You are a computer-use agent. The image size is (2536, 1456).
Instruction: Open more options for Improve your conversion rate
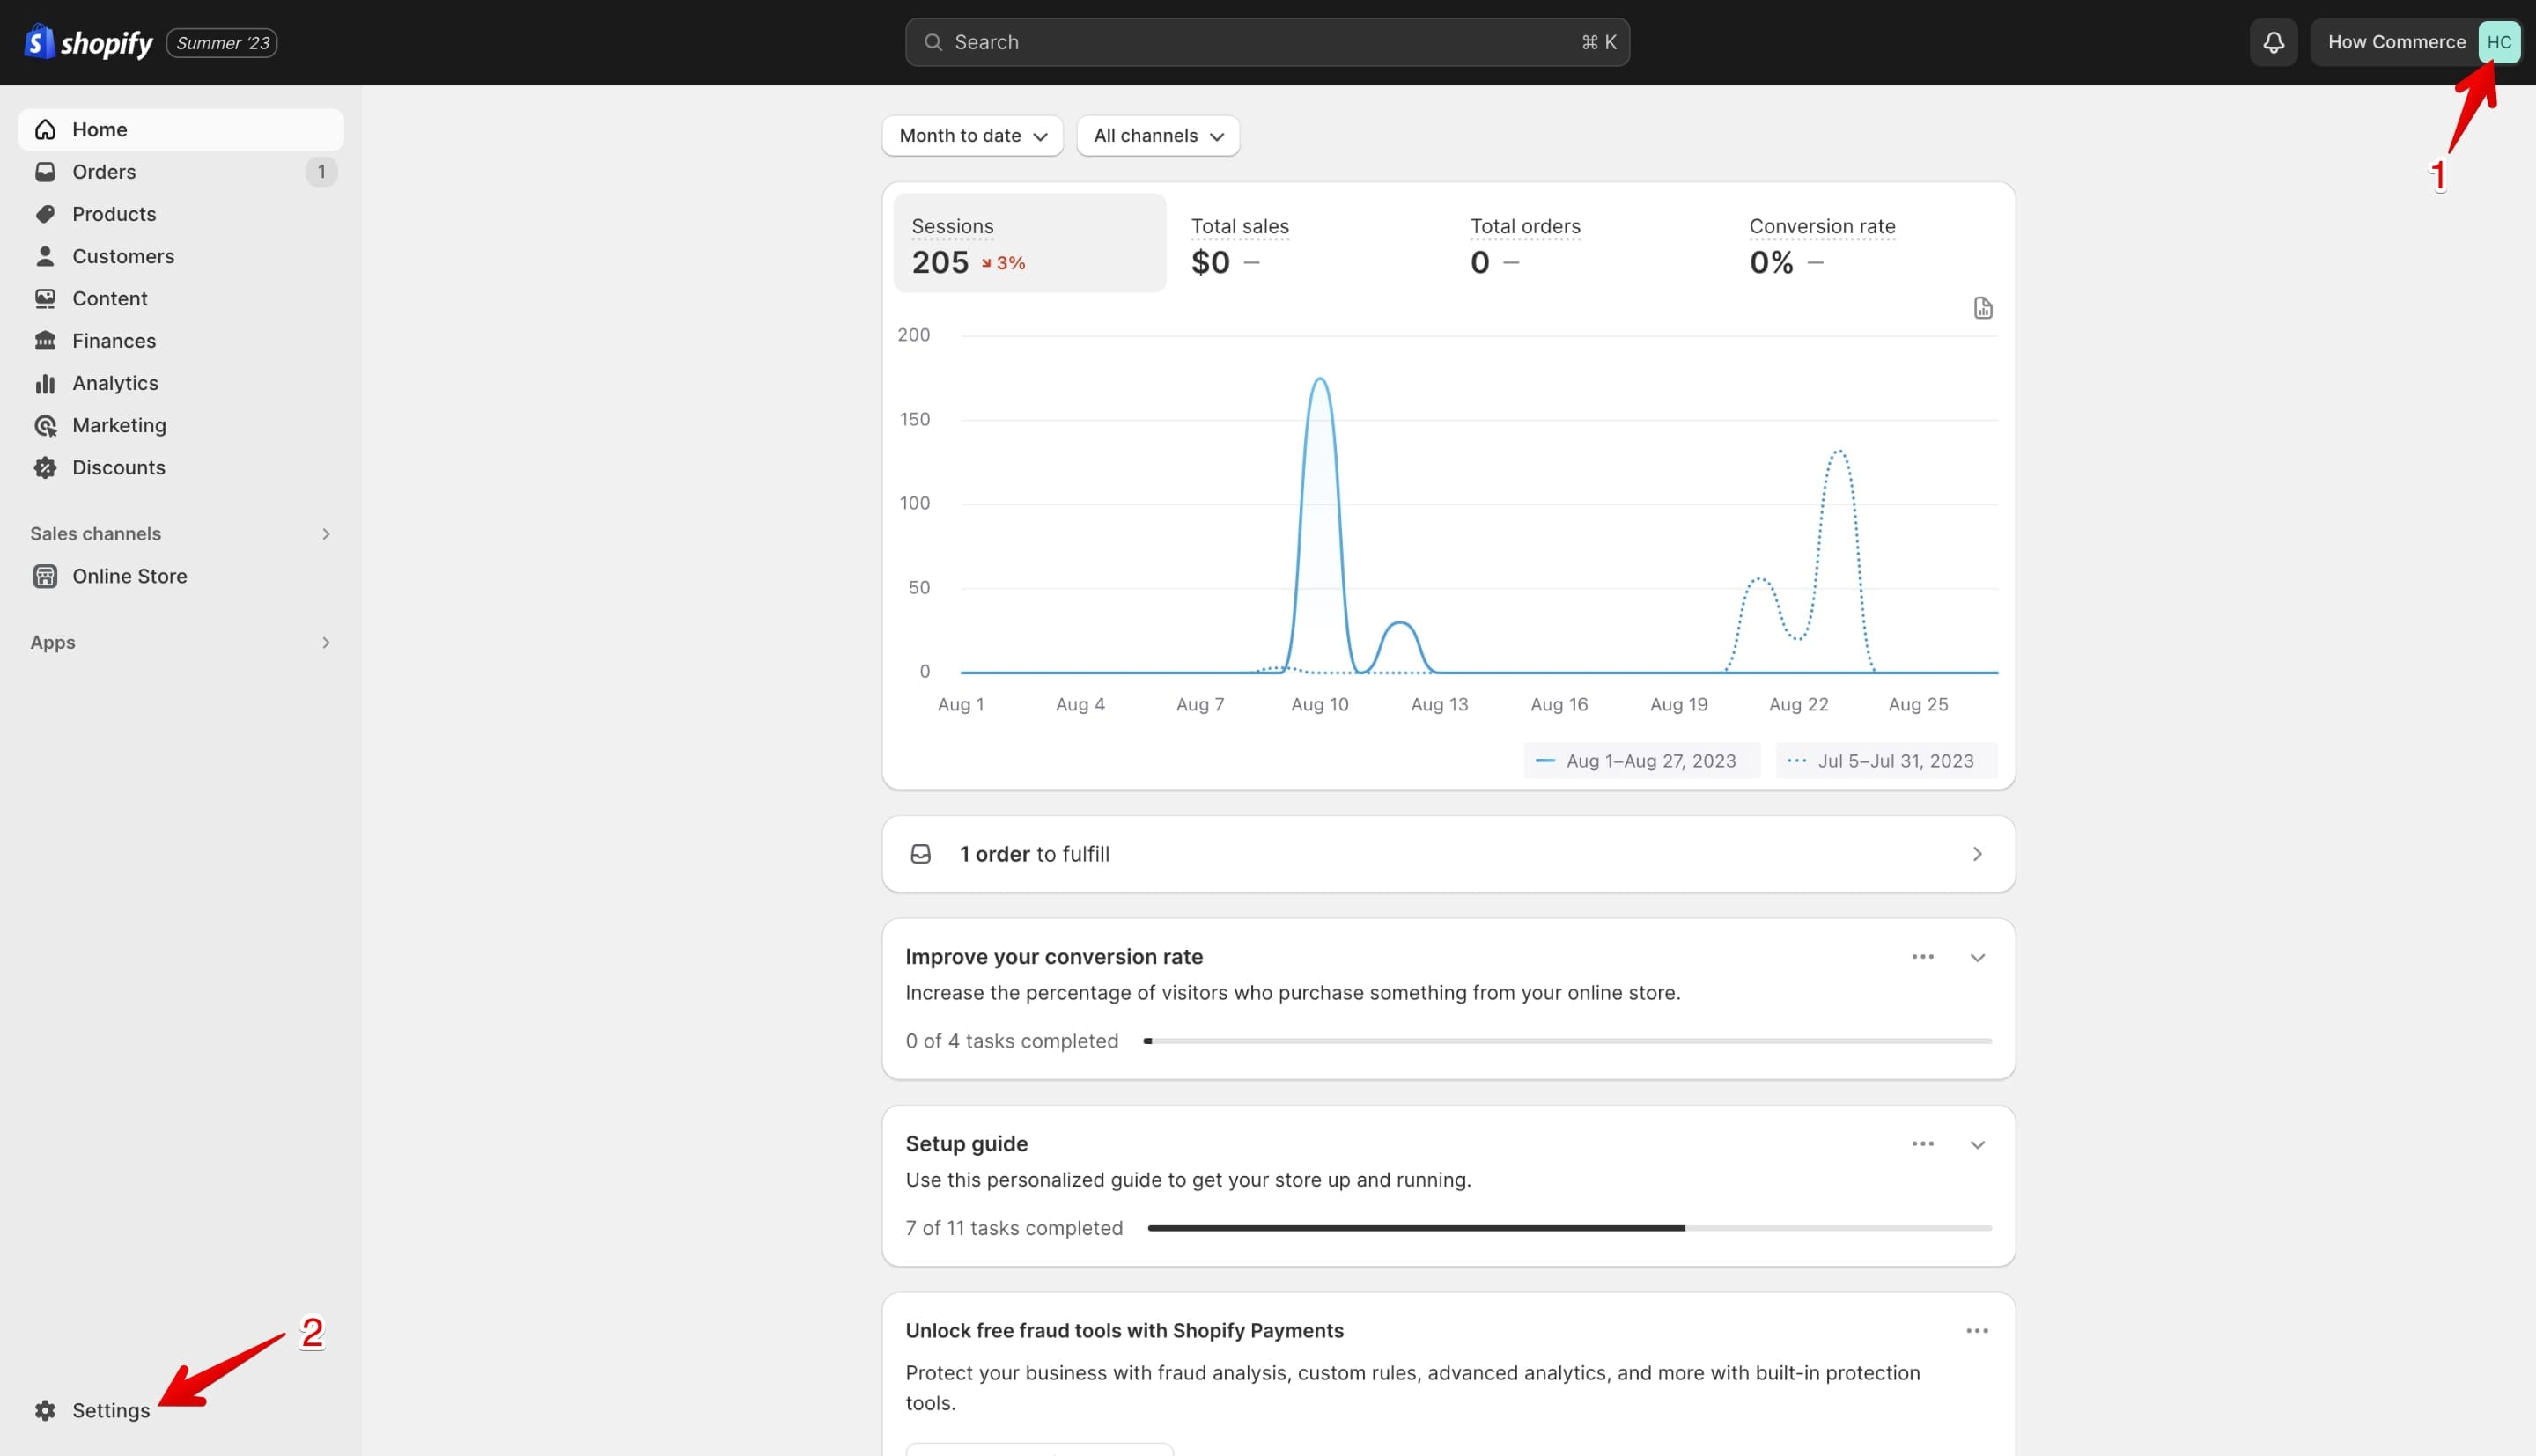click(1922, 957)
